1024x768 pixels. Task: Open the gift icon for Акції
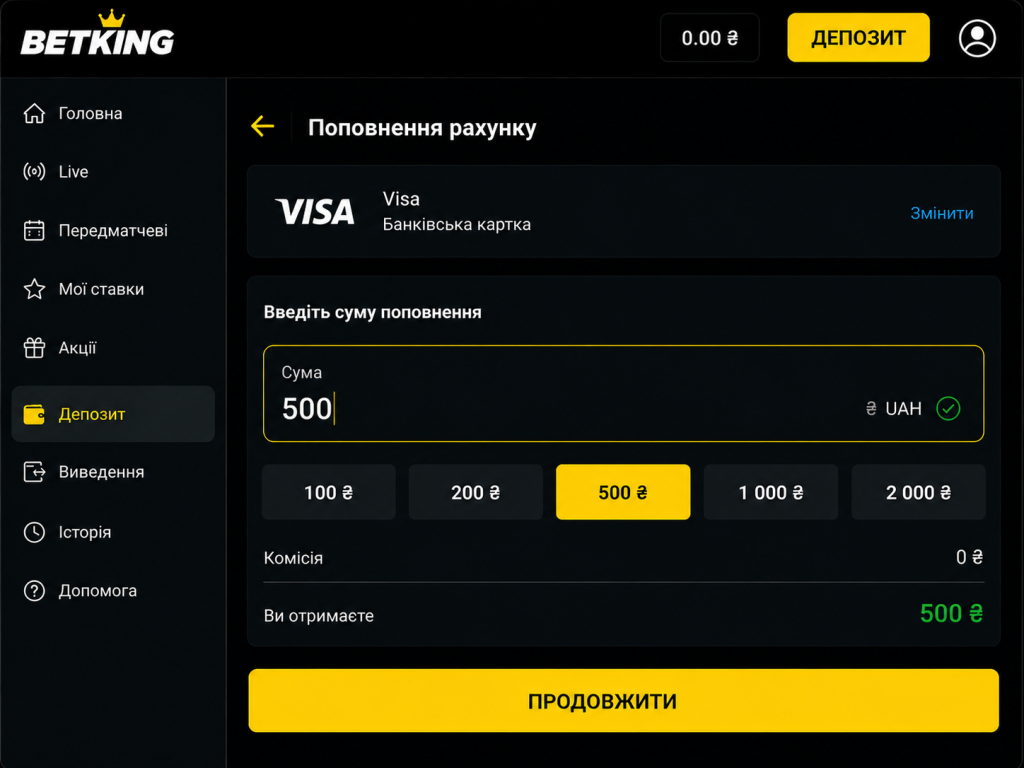34,347
